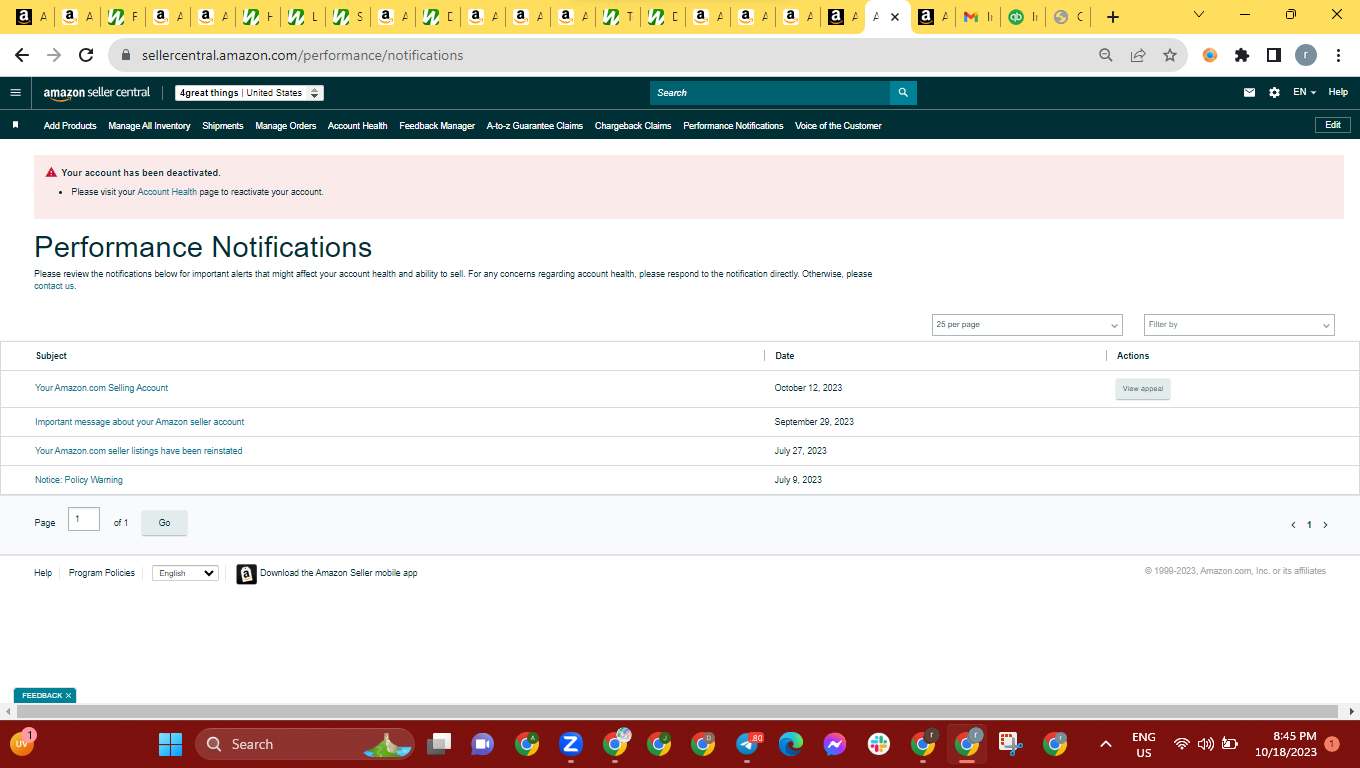Screen dimensions: 1360x768
Task: Open Program Policies in the footer
Action: tap(102, 573)
